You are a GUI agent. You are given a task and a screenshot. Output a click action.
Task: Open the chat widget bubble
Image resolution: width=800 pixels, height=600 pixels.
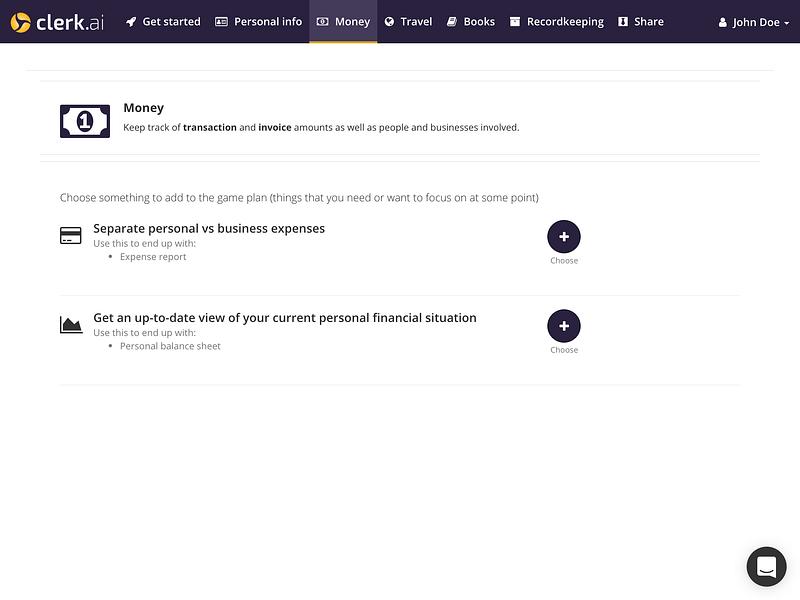pyautogui.click(x=766, y=566)
